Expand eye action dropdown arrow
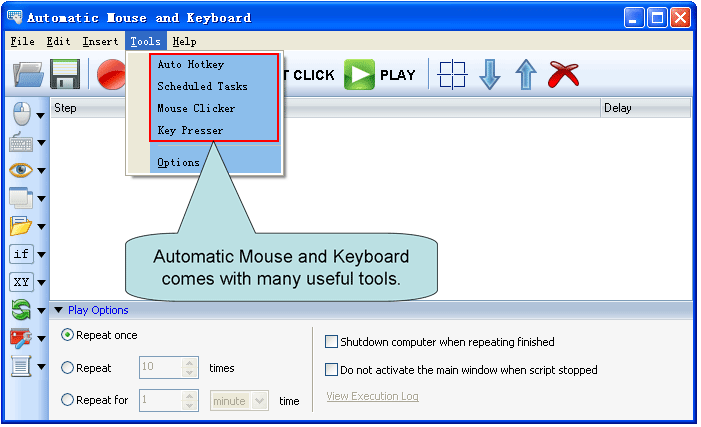 (x=42, y=171)
